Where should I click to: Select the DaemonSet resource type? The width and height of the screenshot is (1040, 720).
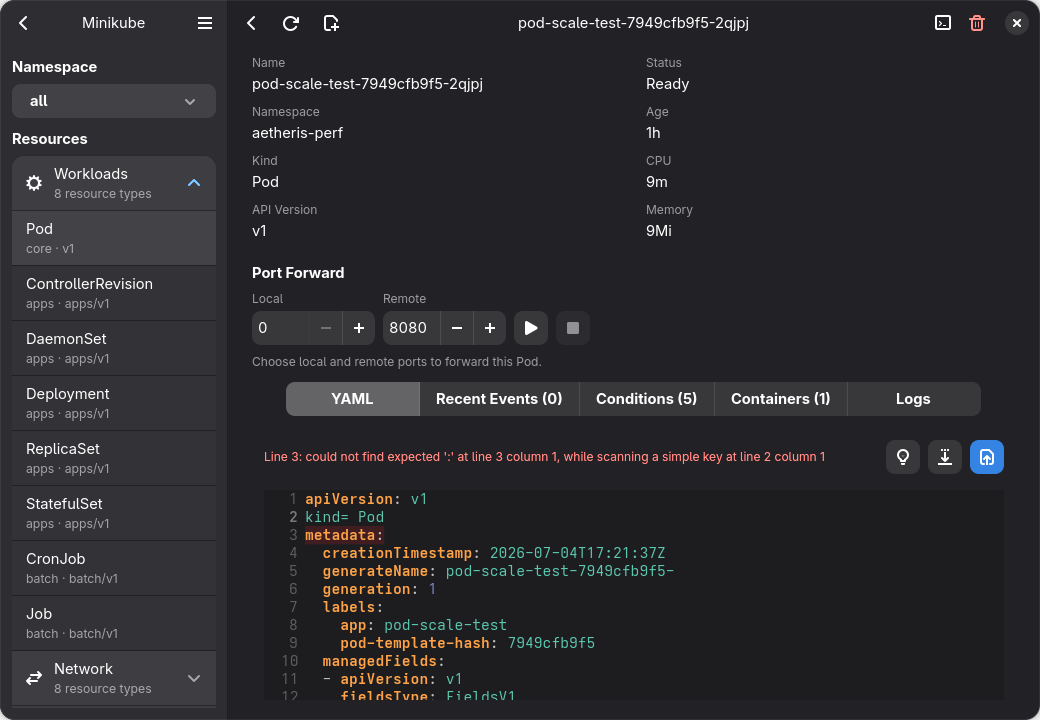[x=114, y=348]
